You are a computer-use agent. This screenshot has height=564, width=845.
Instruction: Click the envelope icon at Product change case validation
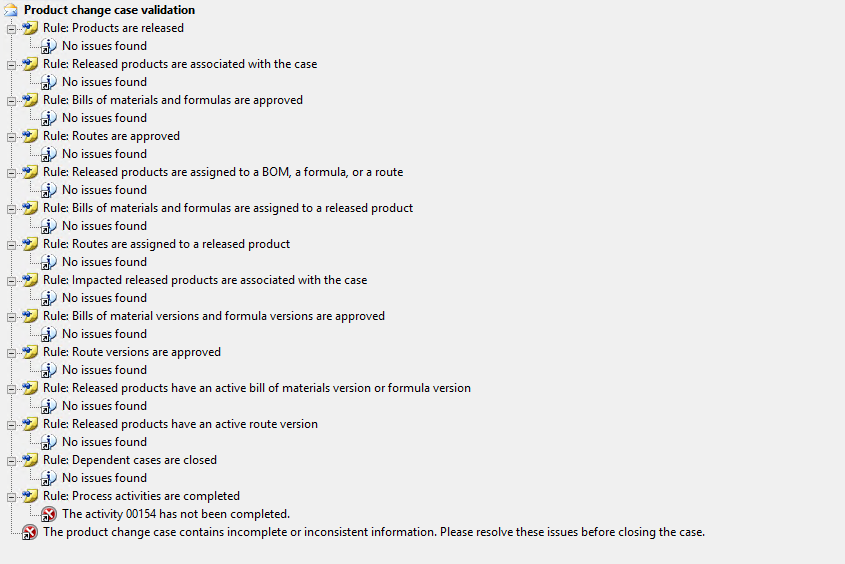point(11,10)
